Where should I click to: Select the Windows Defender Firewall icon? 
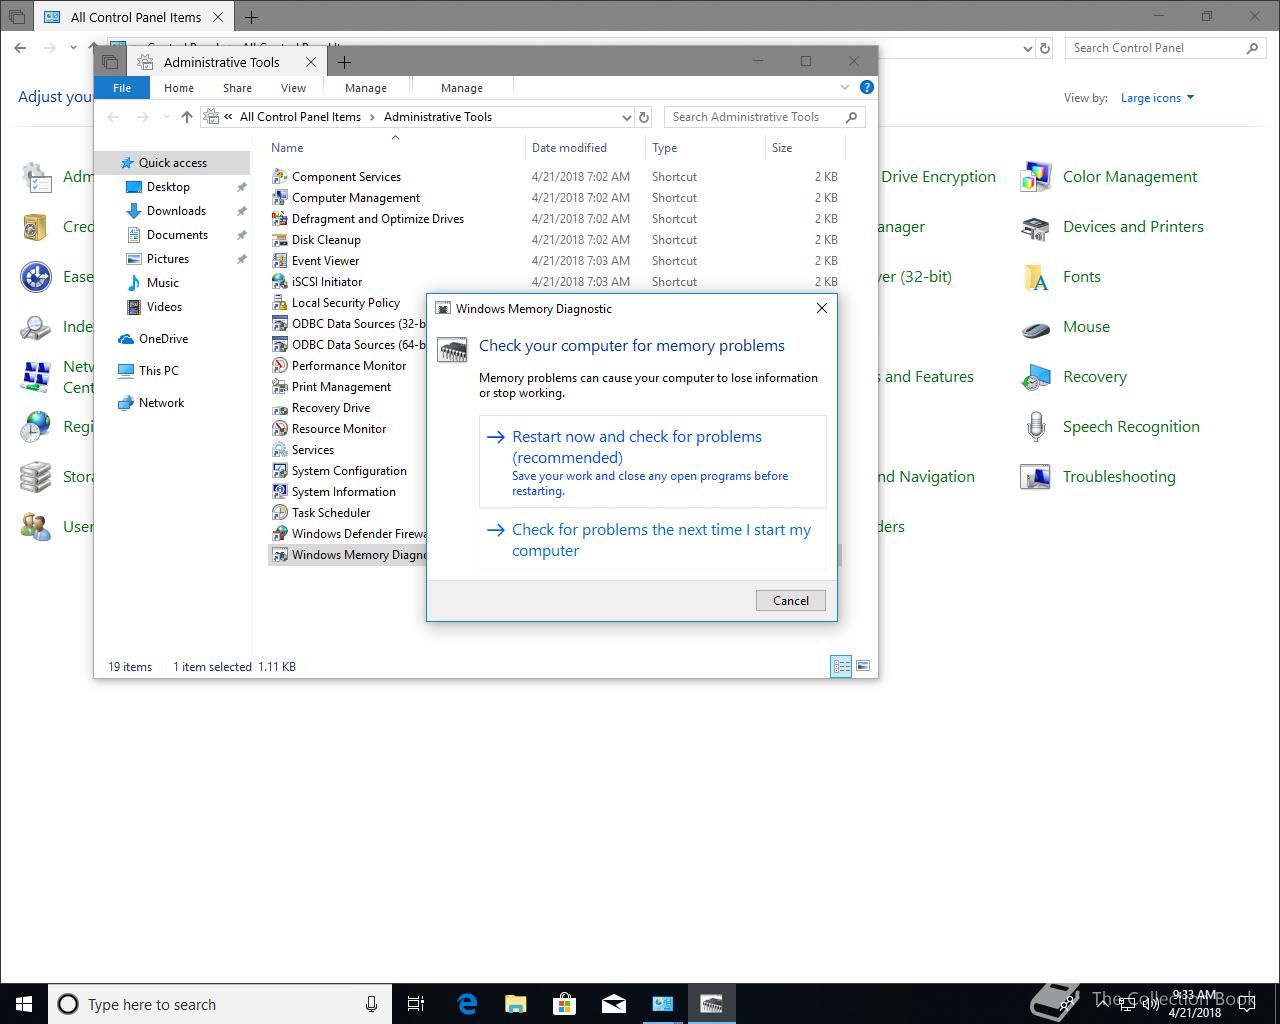tap(280, 534)
